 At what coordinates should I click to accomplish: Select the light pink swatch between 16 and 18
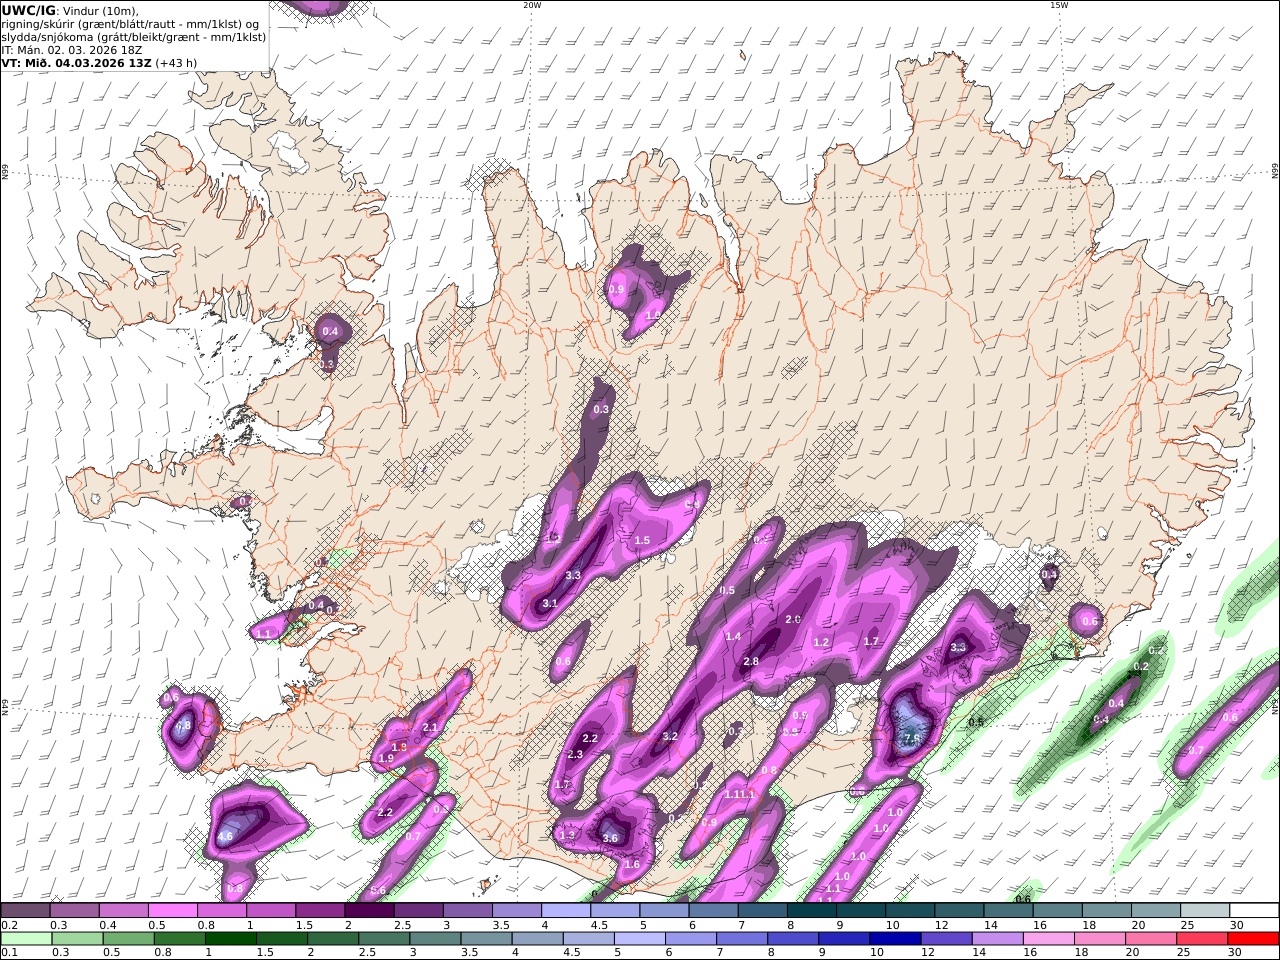[x=1048, y=938]
